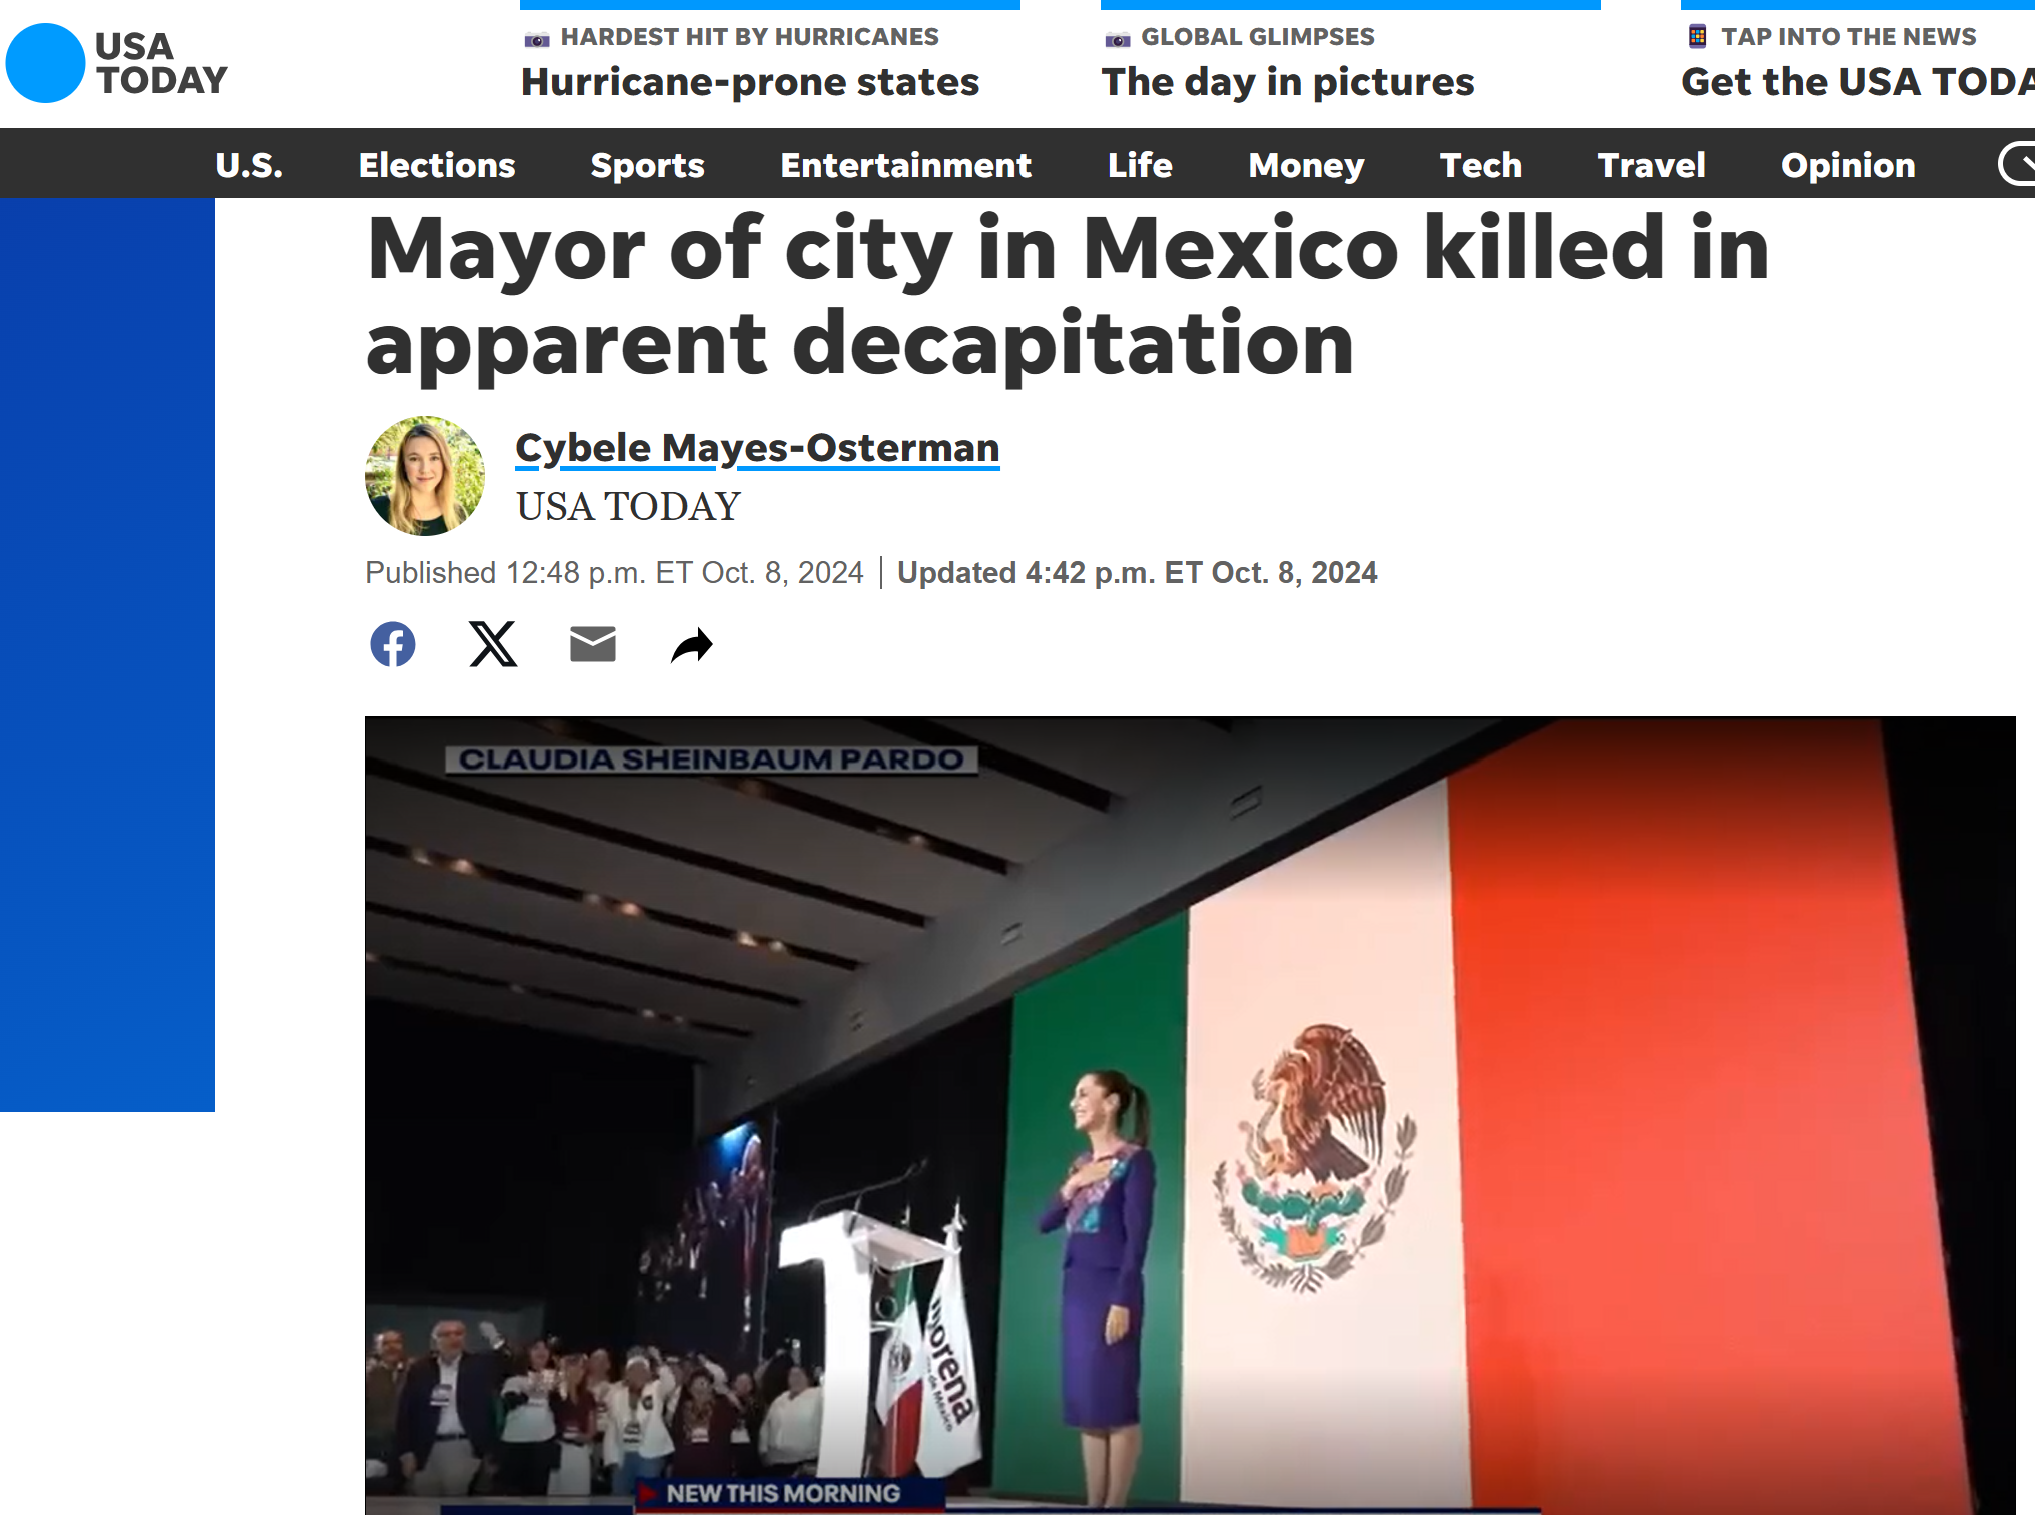Viewport: 2035px width, 1515px height.
Task: Navigate to the Opinion section
Action: click(x=1848, y=165)
